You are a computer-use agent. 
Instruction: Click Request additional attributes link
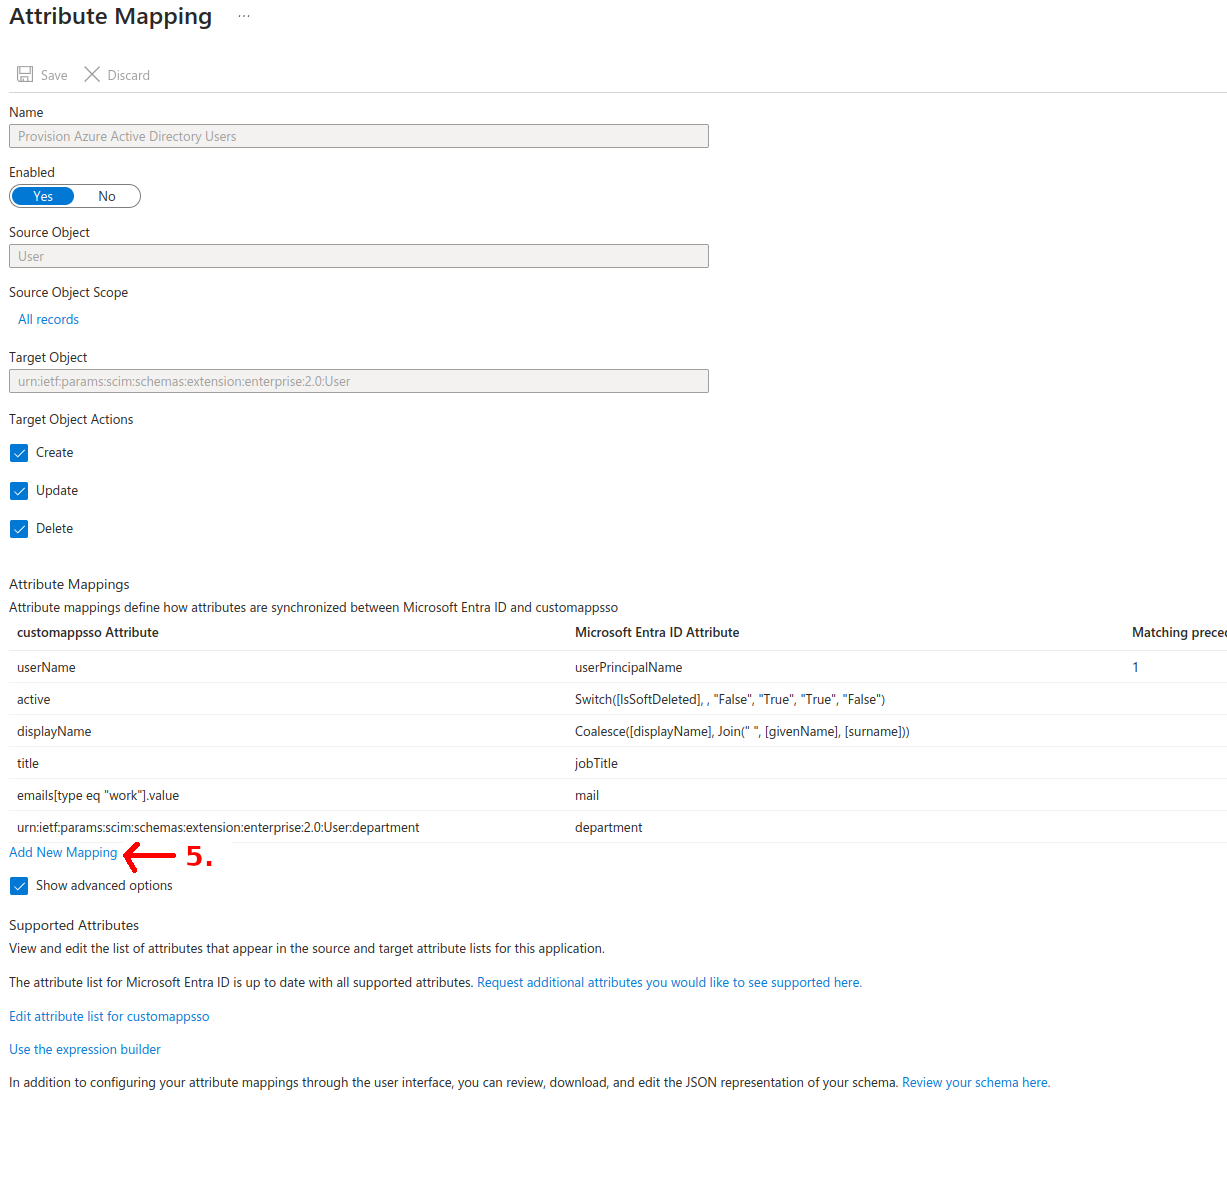tap(669, 983)
